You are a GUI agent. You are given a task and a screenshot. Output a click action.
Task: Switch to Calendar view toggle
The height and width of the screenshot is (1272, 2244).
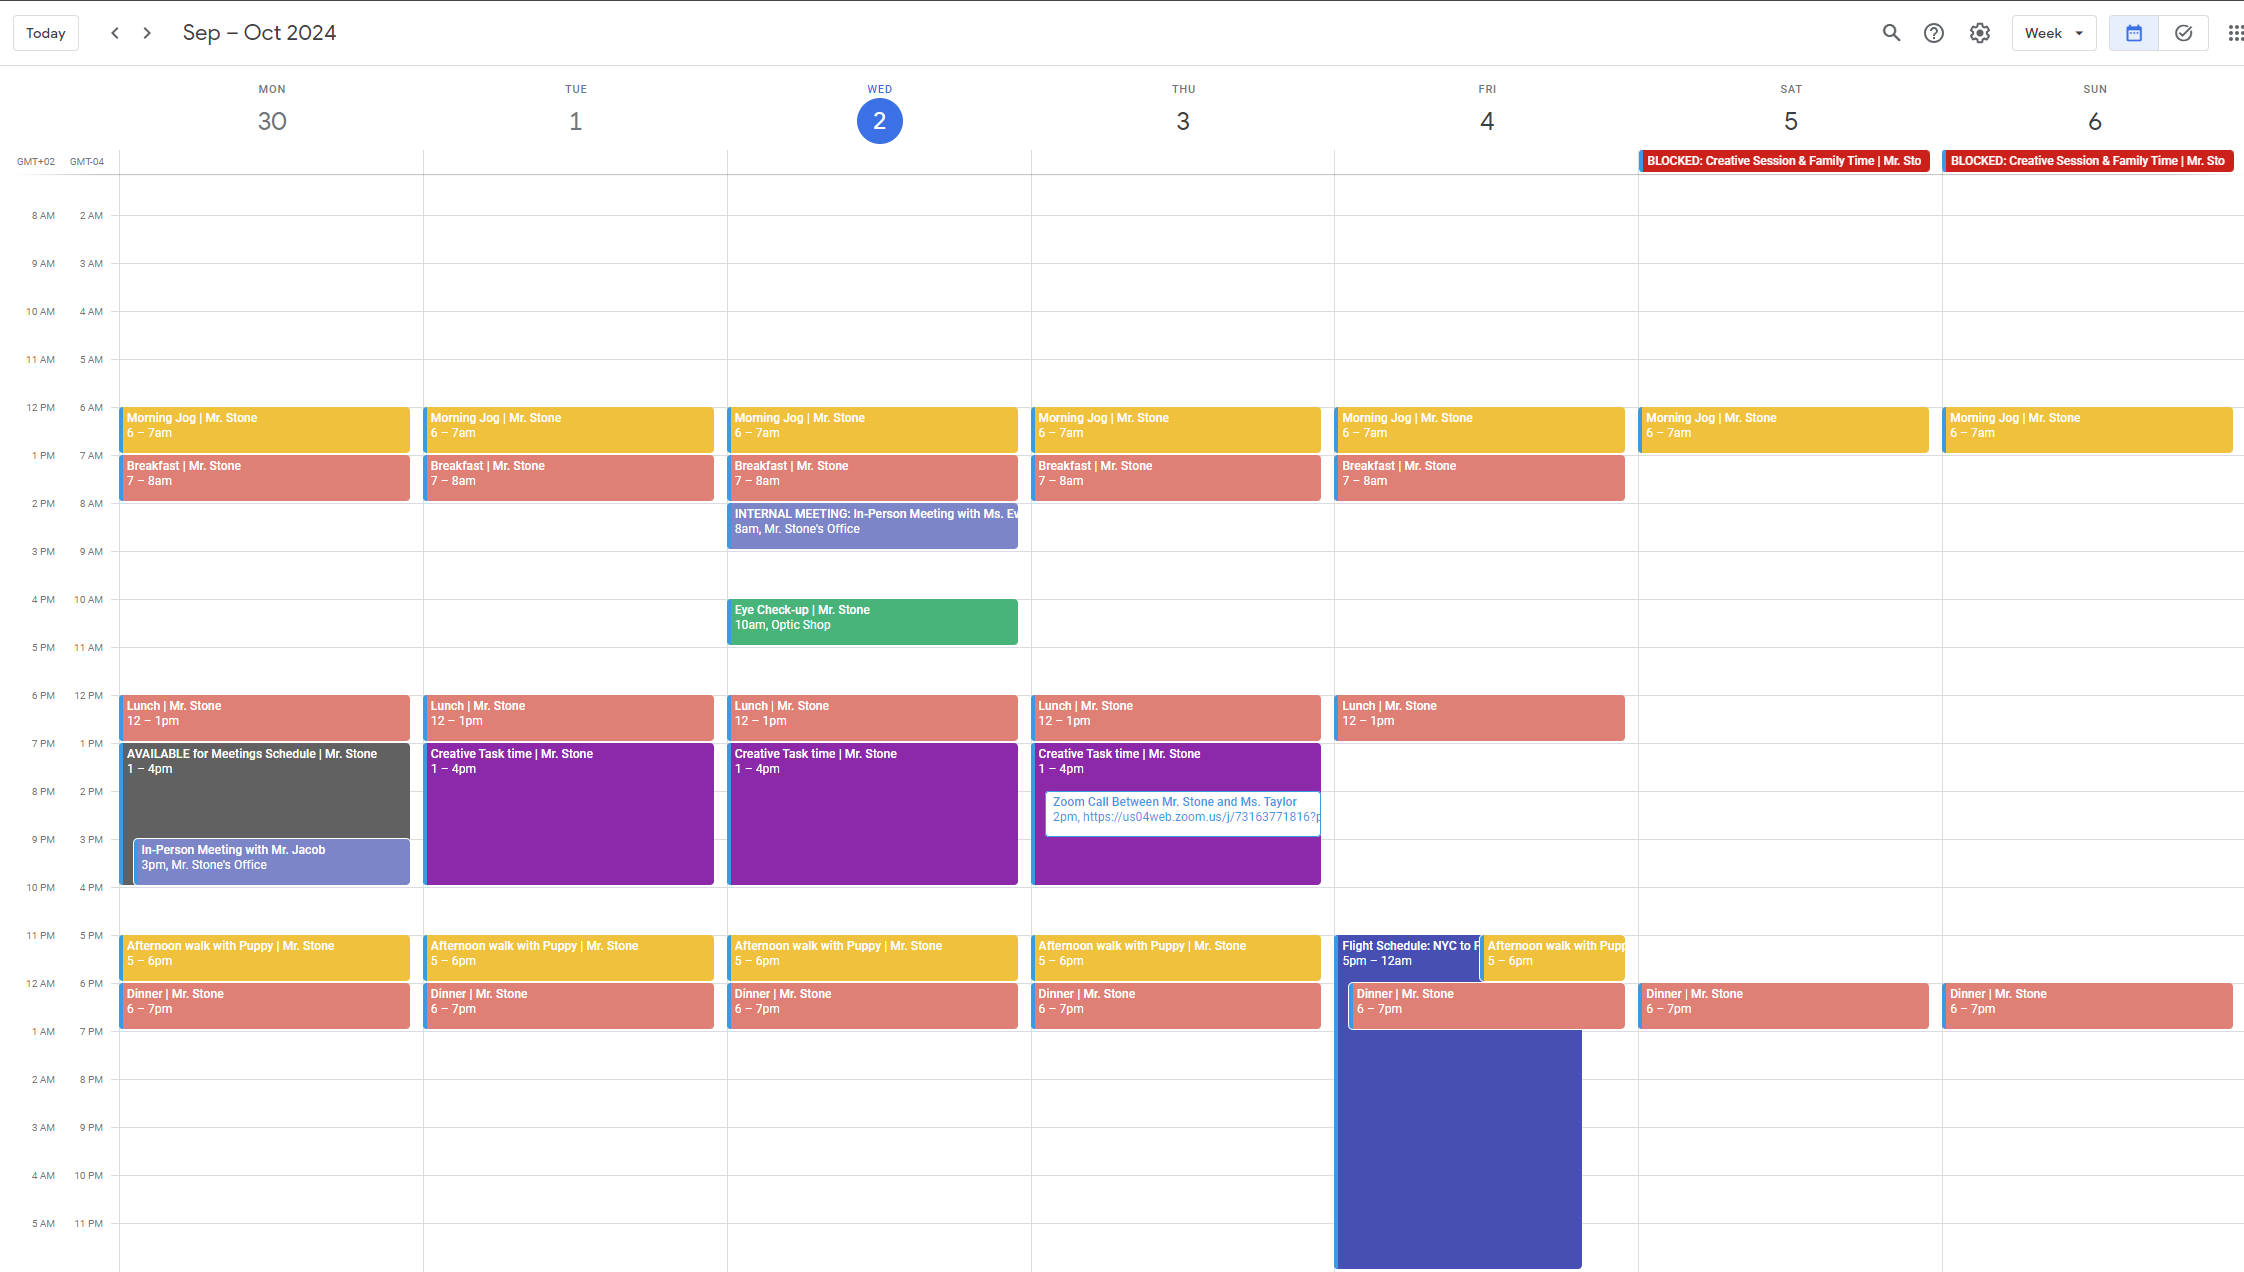coord(2133,33)
